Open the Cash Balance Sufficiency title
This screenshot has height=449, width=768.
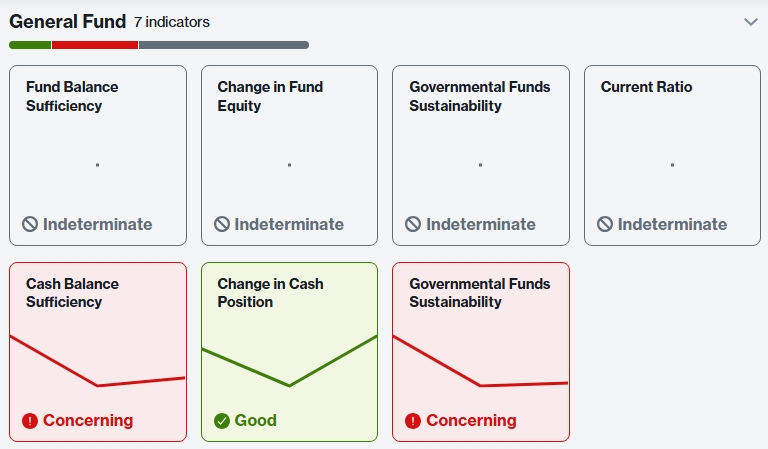72,293
